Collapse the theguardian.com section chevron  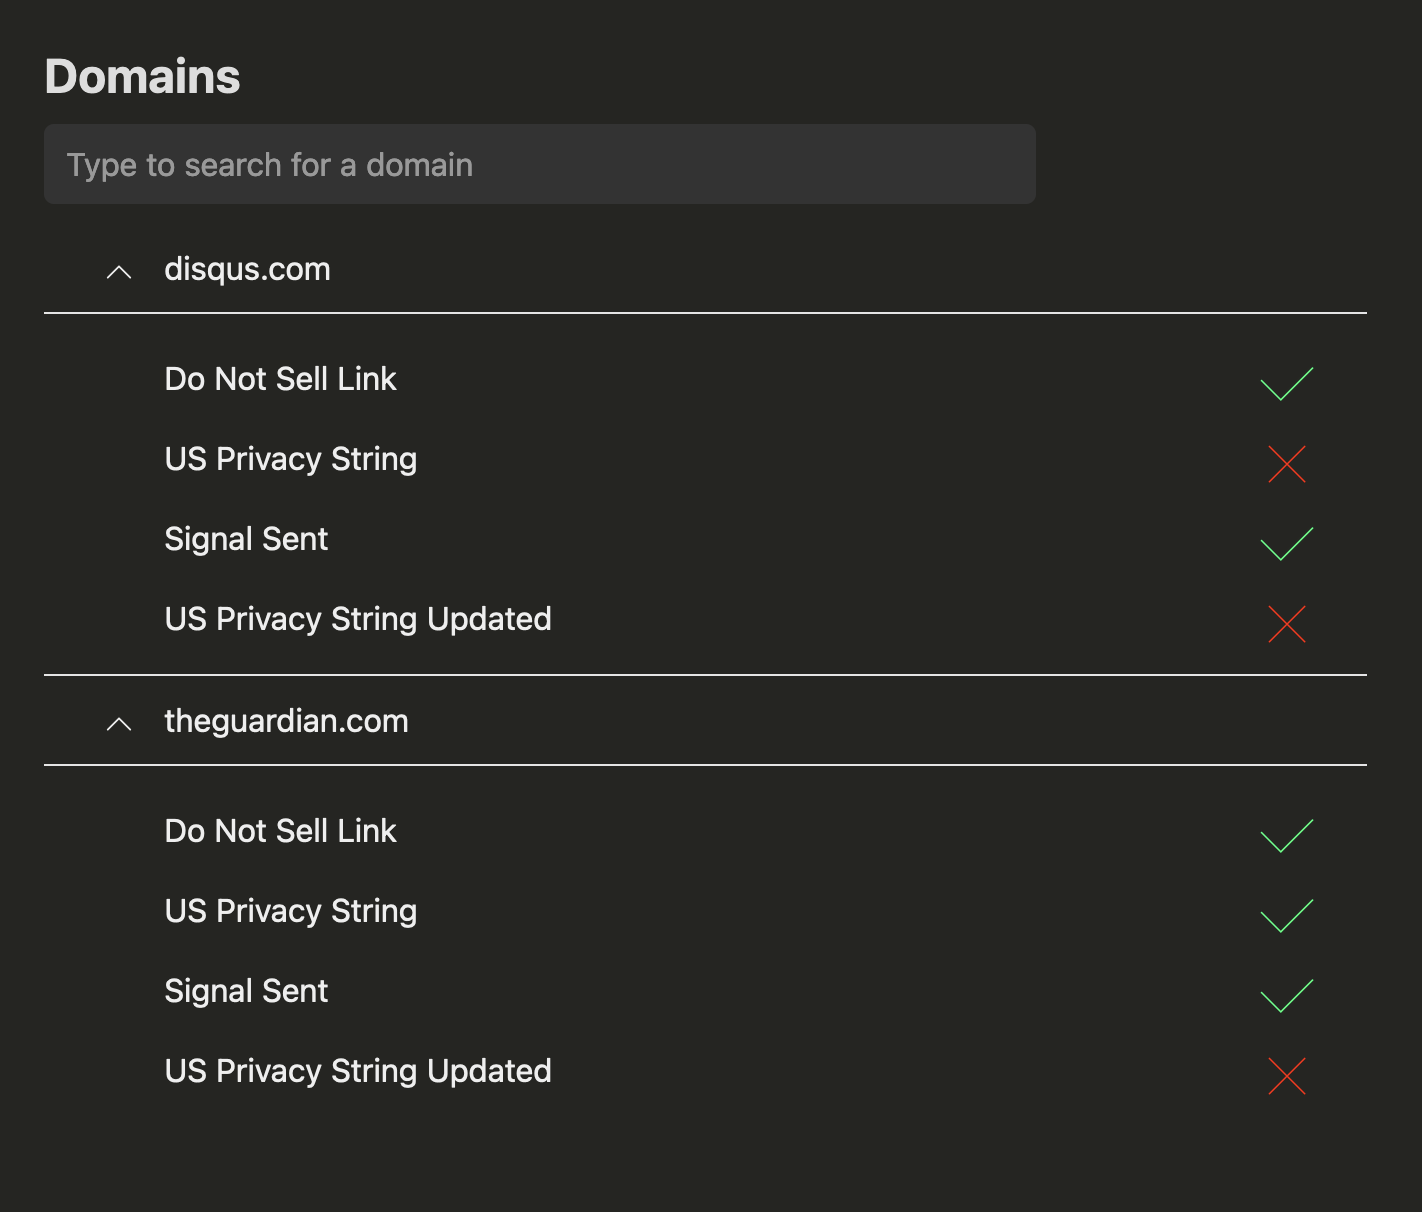tap(119, 723)
